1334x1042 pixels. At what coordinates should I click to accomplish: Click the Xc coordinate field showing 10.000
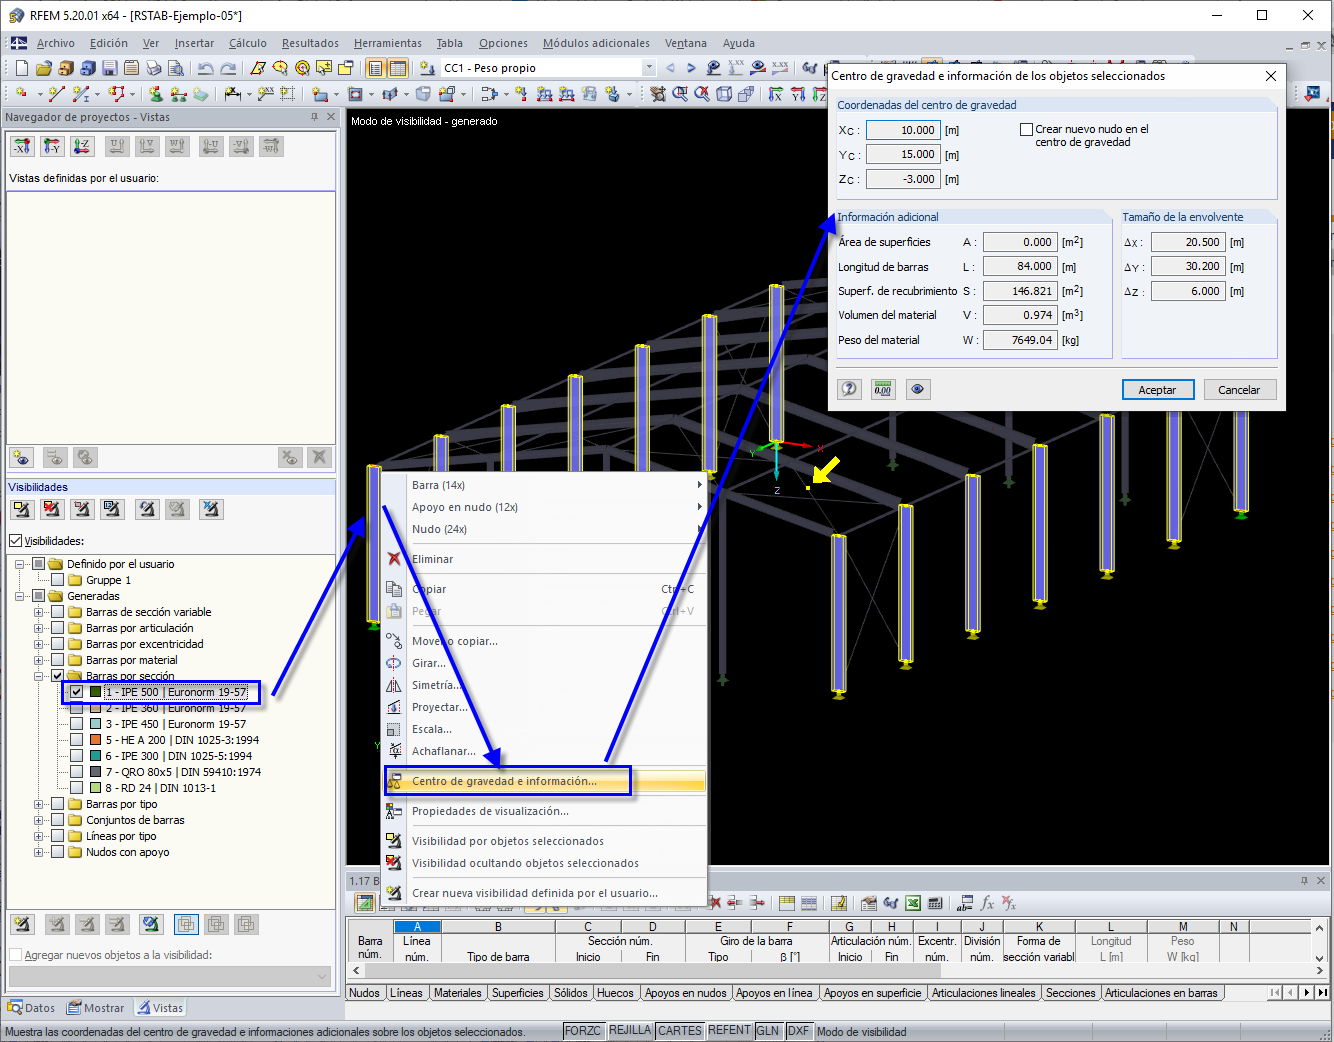[903, 130]
